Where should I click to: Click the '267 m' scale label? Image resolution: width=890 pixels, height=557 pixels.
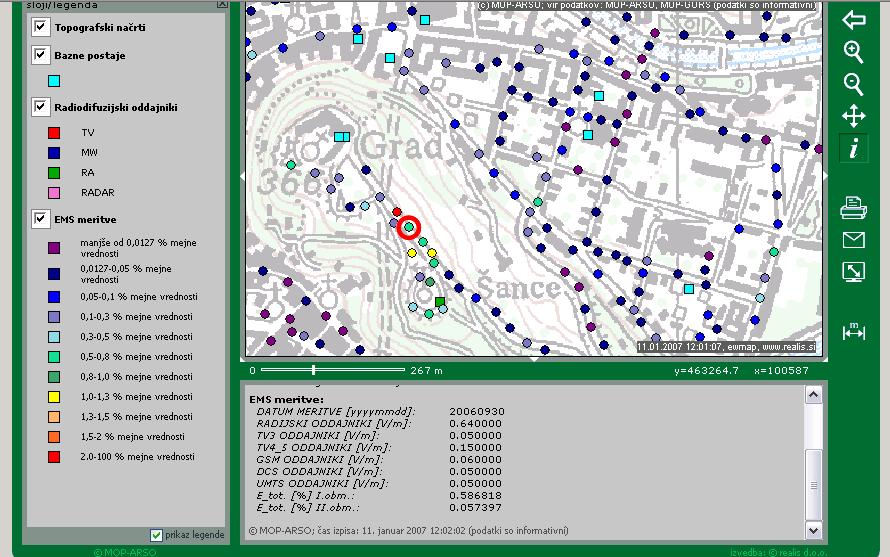[426, 371]
